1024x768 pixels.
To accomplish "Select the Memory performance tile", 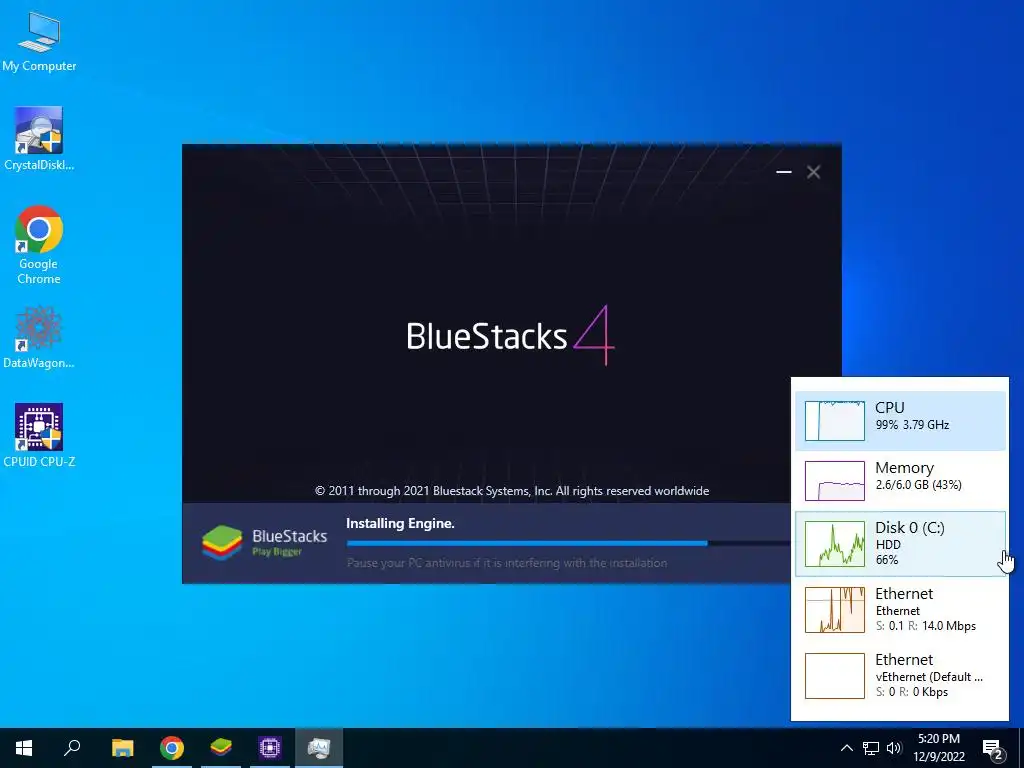I will coord(900,481).
